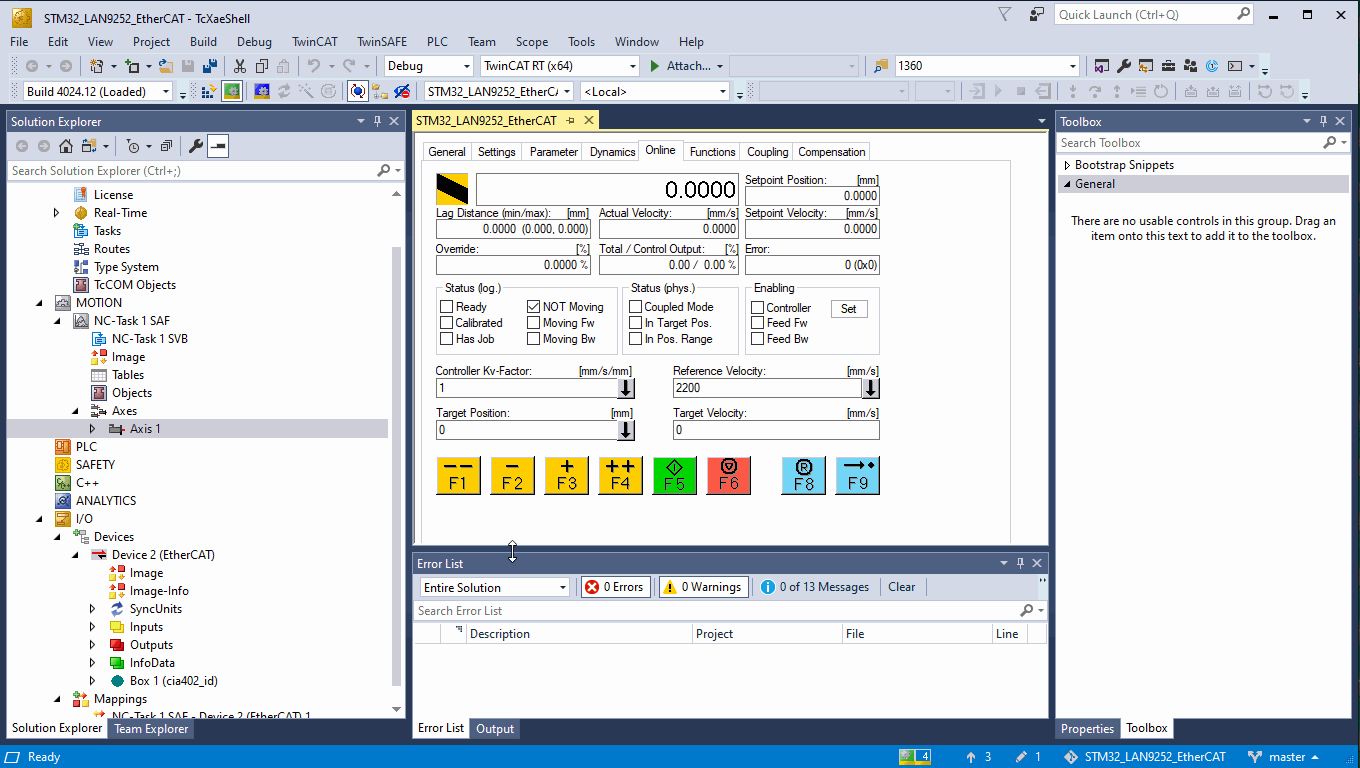Select NC-Task 1 SVB in the tree
1360x768 pixels.
tap(149, 339)
